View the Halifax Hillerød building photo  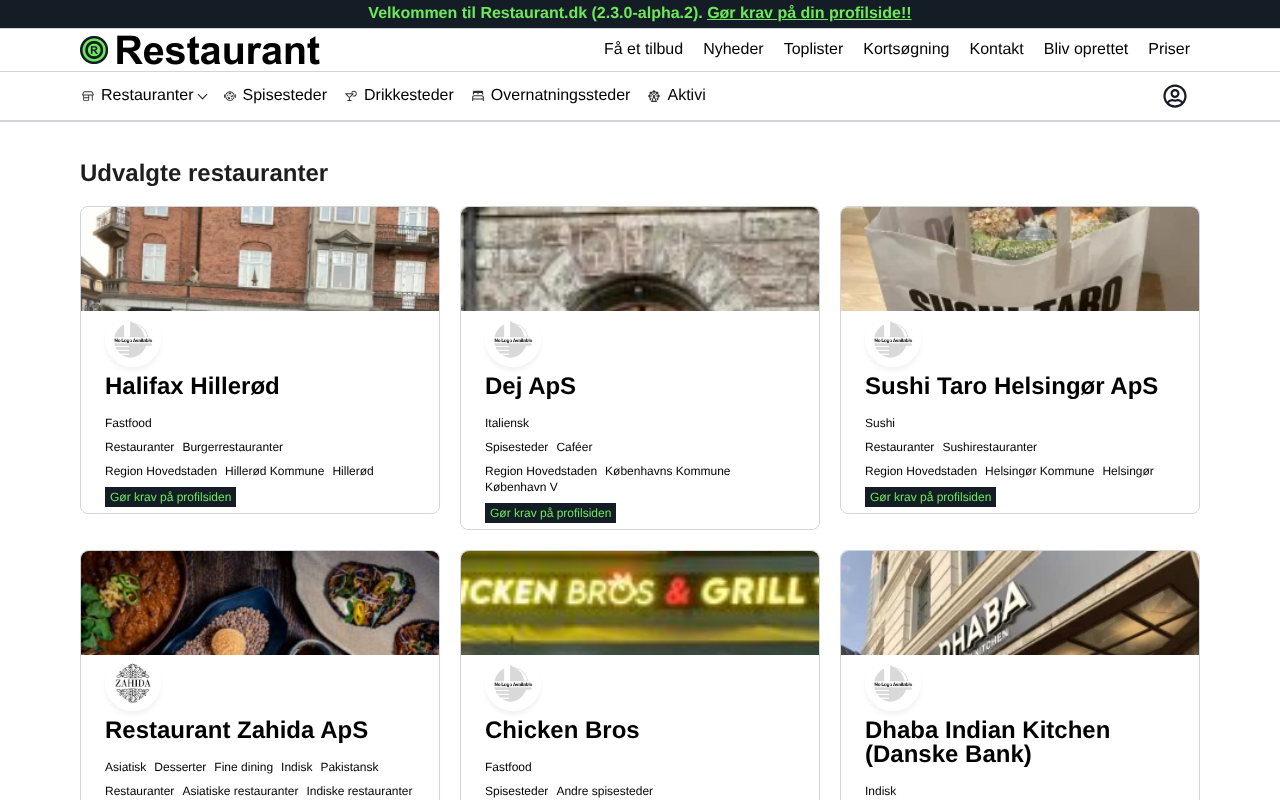pyautogui.click(x=260, y=259)
